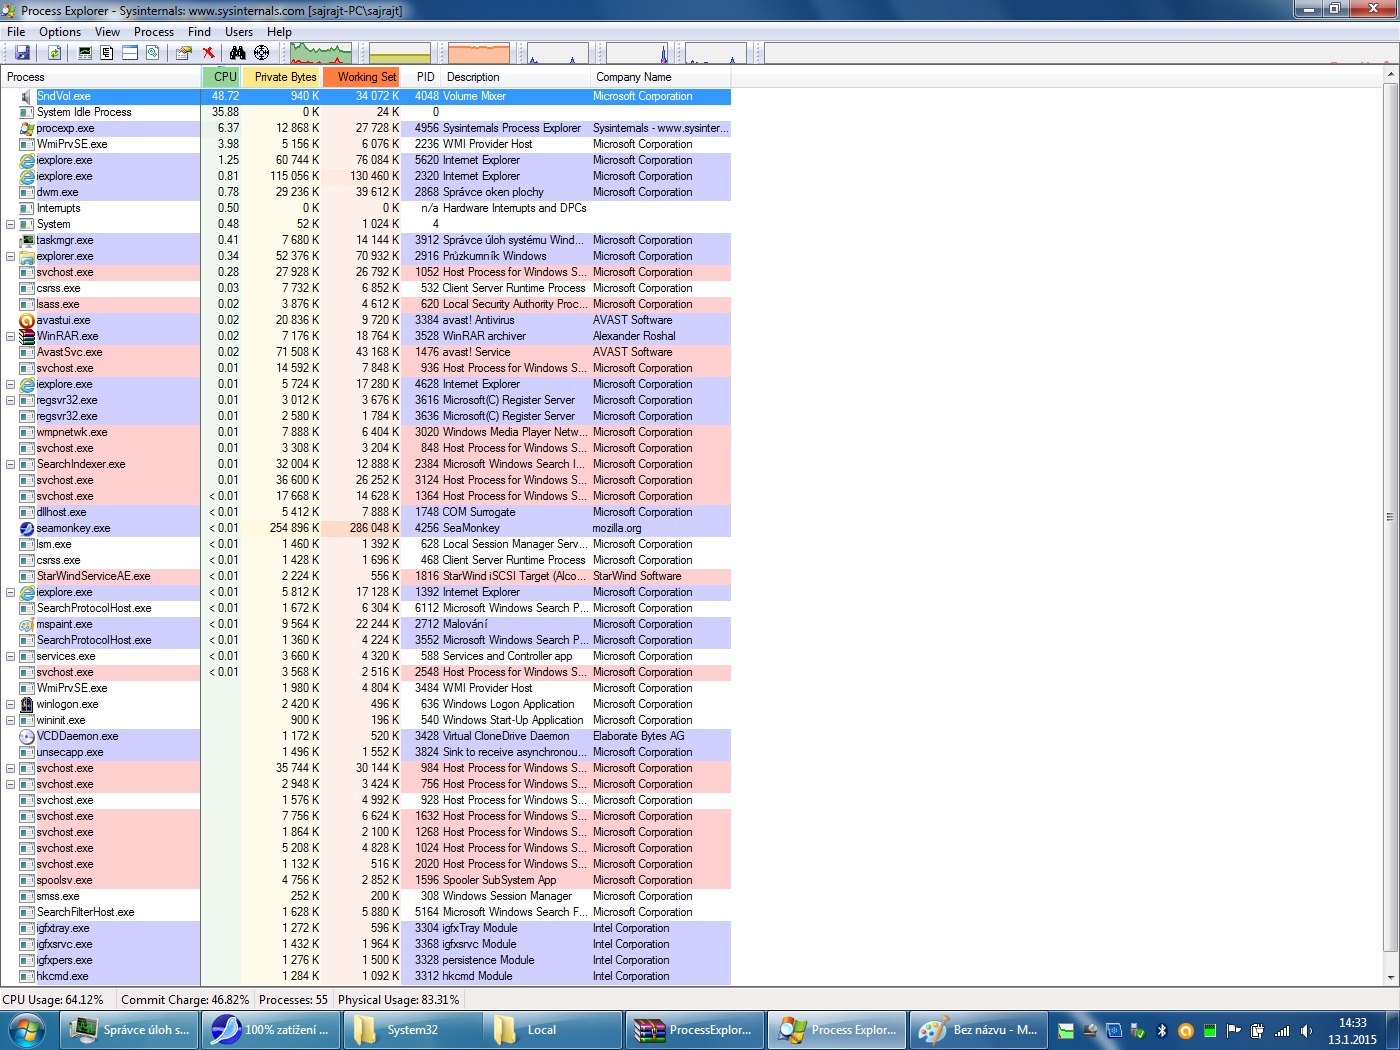Viewport: 1400px width, 1050px height.
Task: Click the explorer.exe folder icon
Action: click(x=27, y=256)
